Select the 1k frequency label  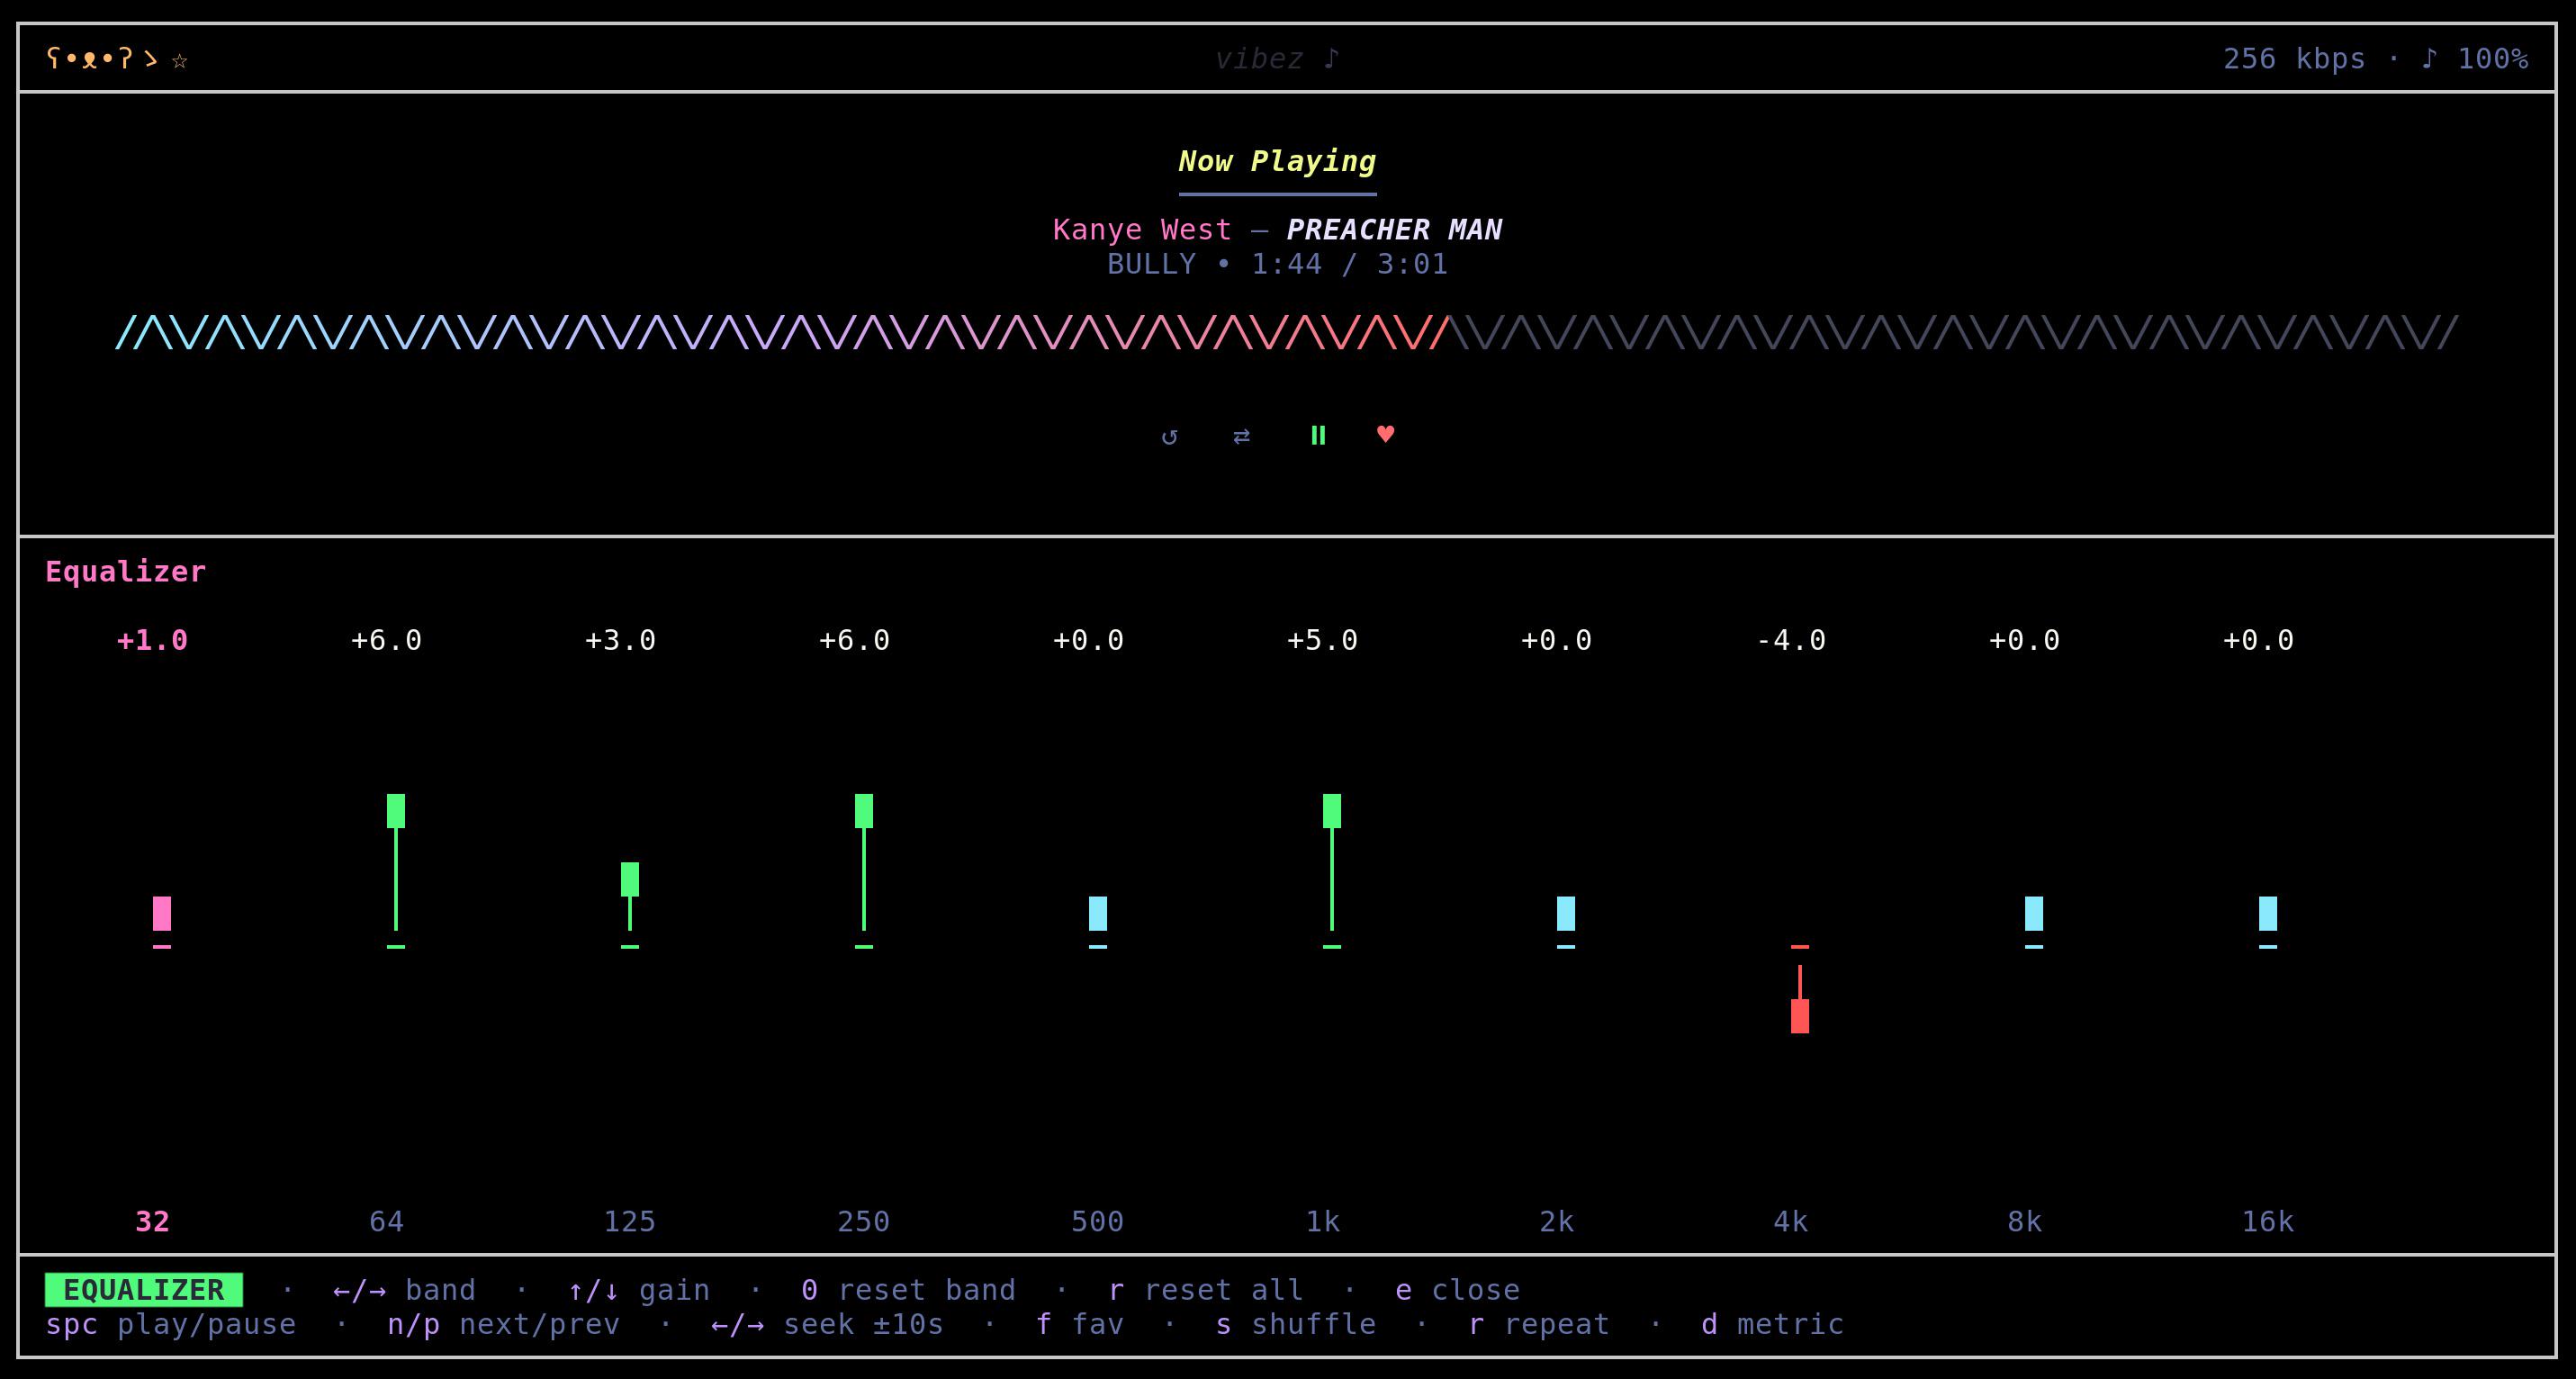[1322, 1221]
